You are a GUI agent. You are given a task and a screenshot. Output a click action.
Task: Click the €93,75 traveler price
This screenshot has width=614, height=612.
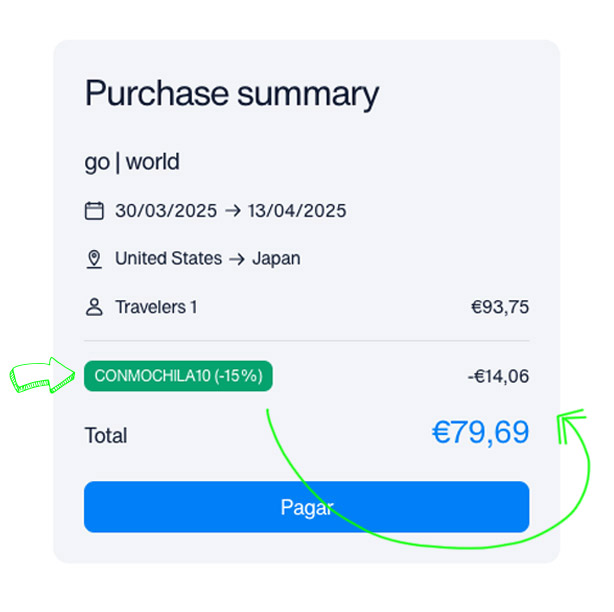tap(500, 307)
